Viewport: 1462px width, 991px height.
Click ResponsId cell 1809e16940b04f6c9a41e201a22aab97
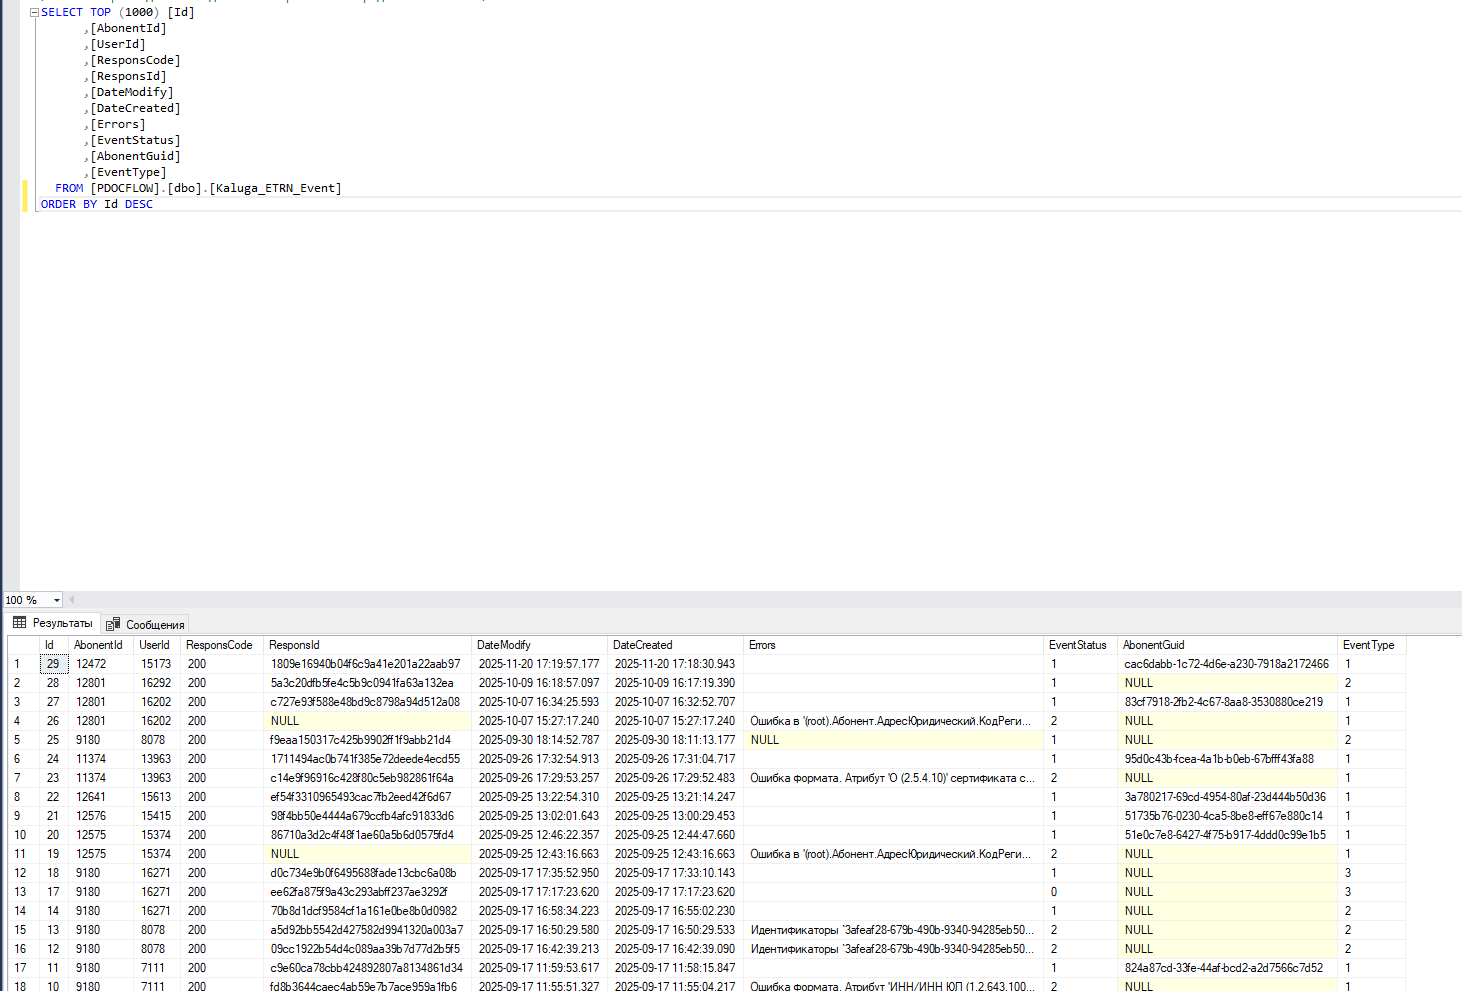(x=367, y=664)
